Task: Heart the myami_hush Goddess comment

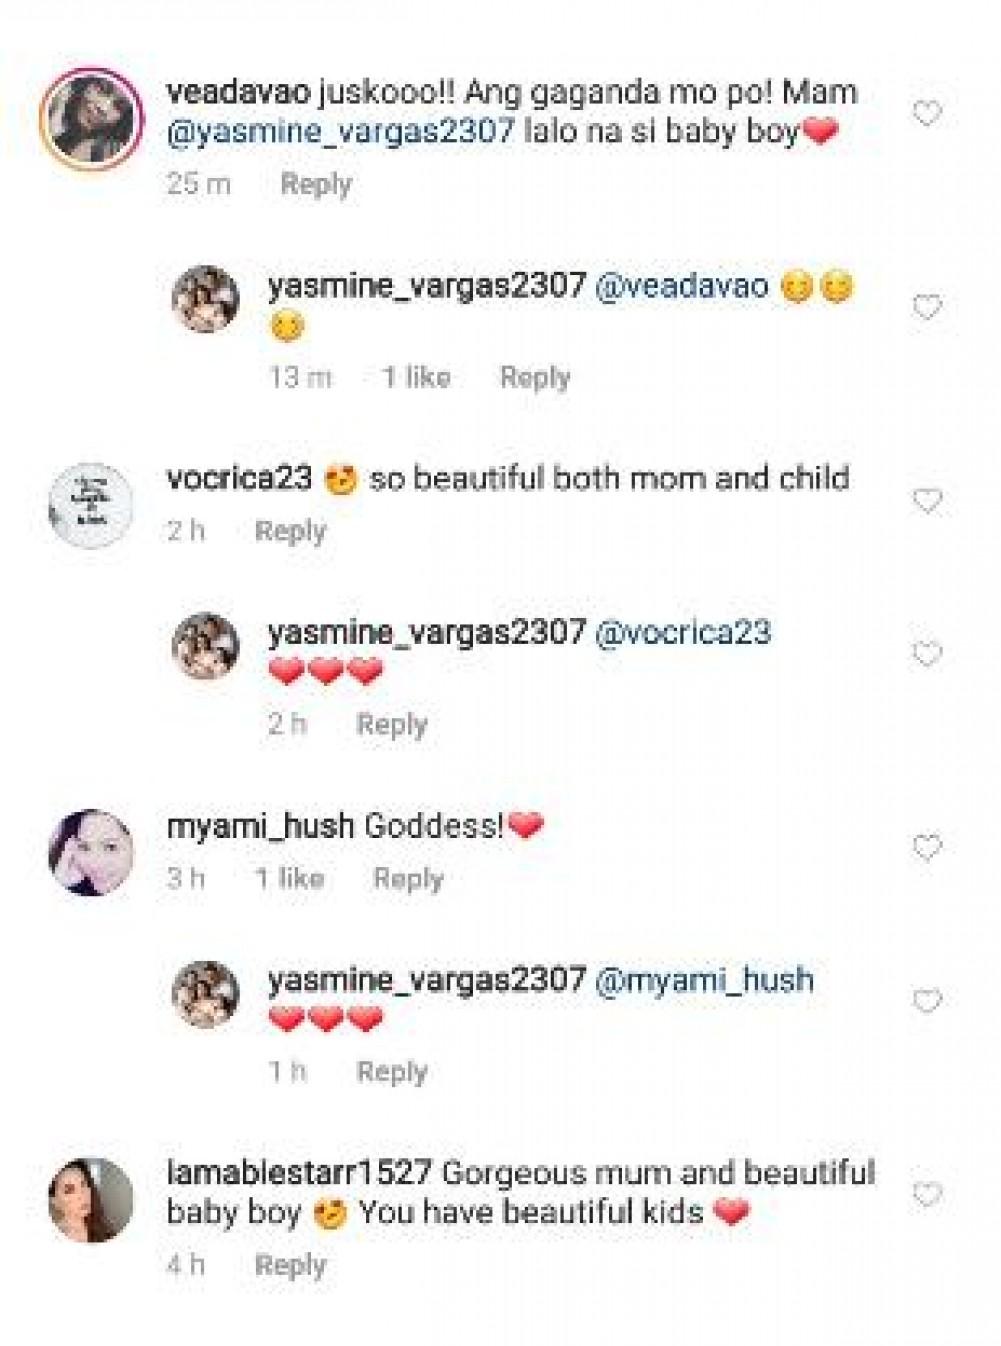Action: [x=927, y=848]
